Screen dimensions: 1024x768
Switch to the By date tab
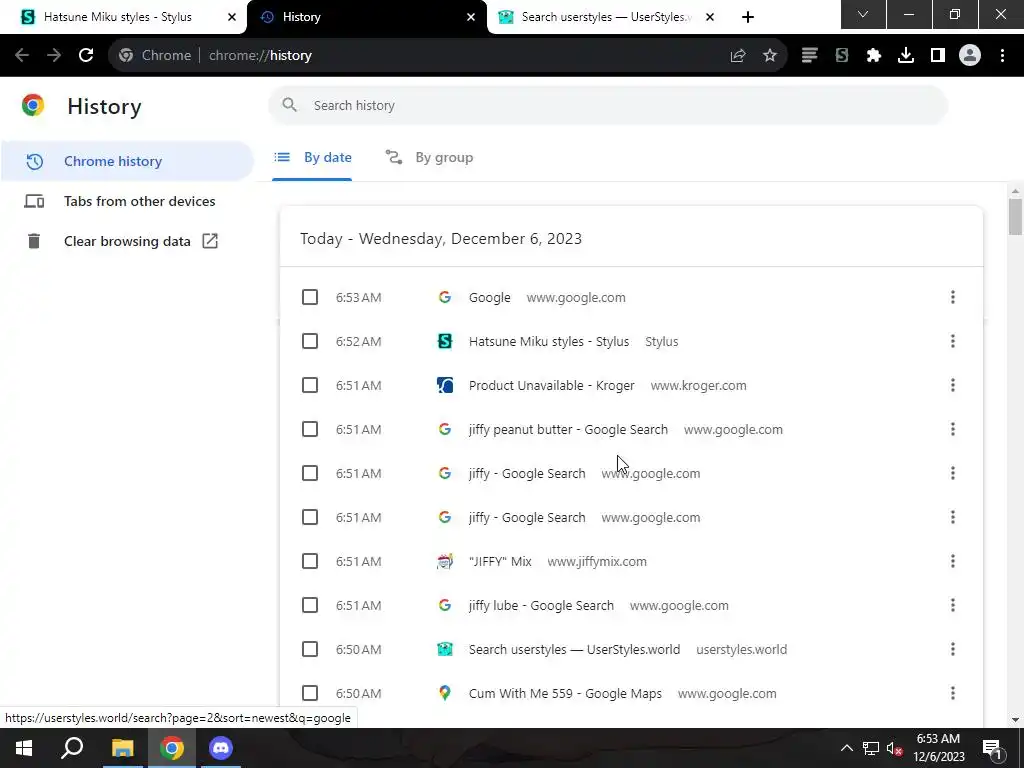312,157
